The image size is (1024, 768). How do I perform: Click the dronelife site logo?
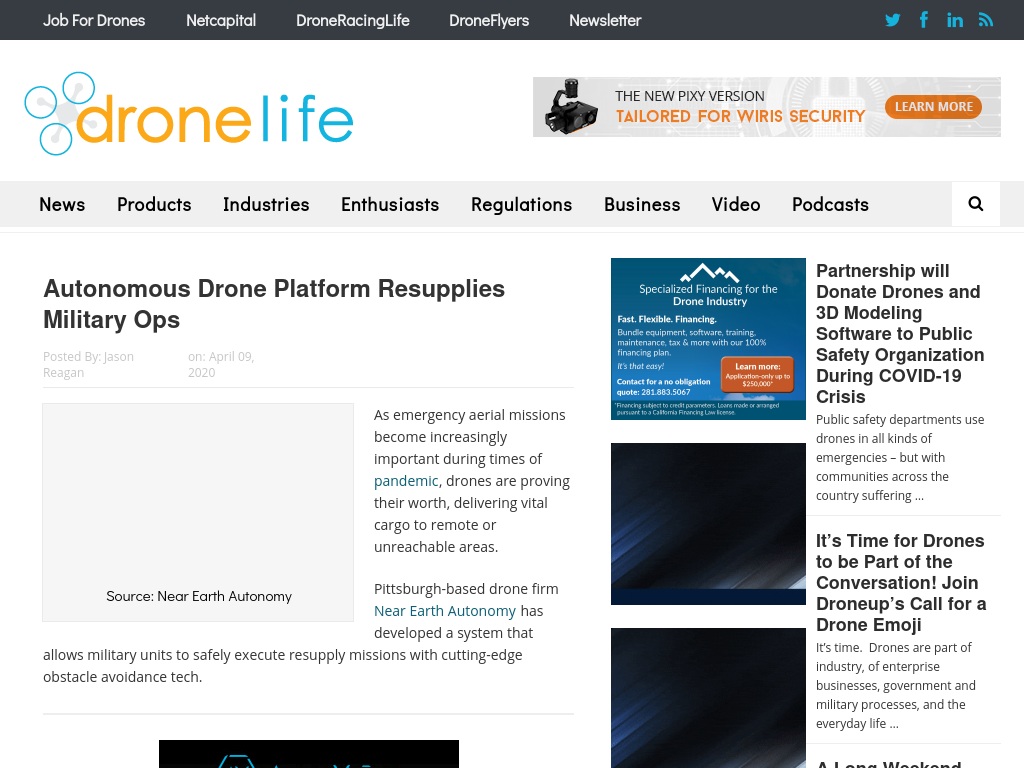pos(189,114)
